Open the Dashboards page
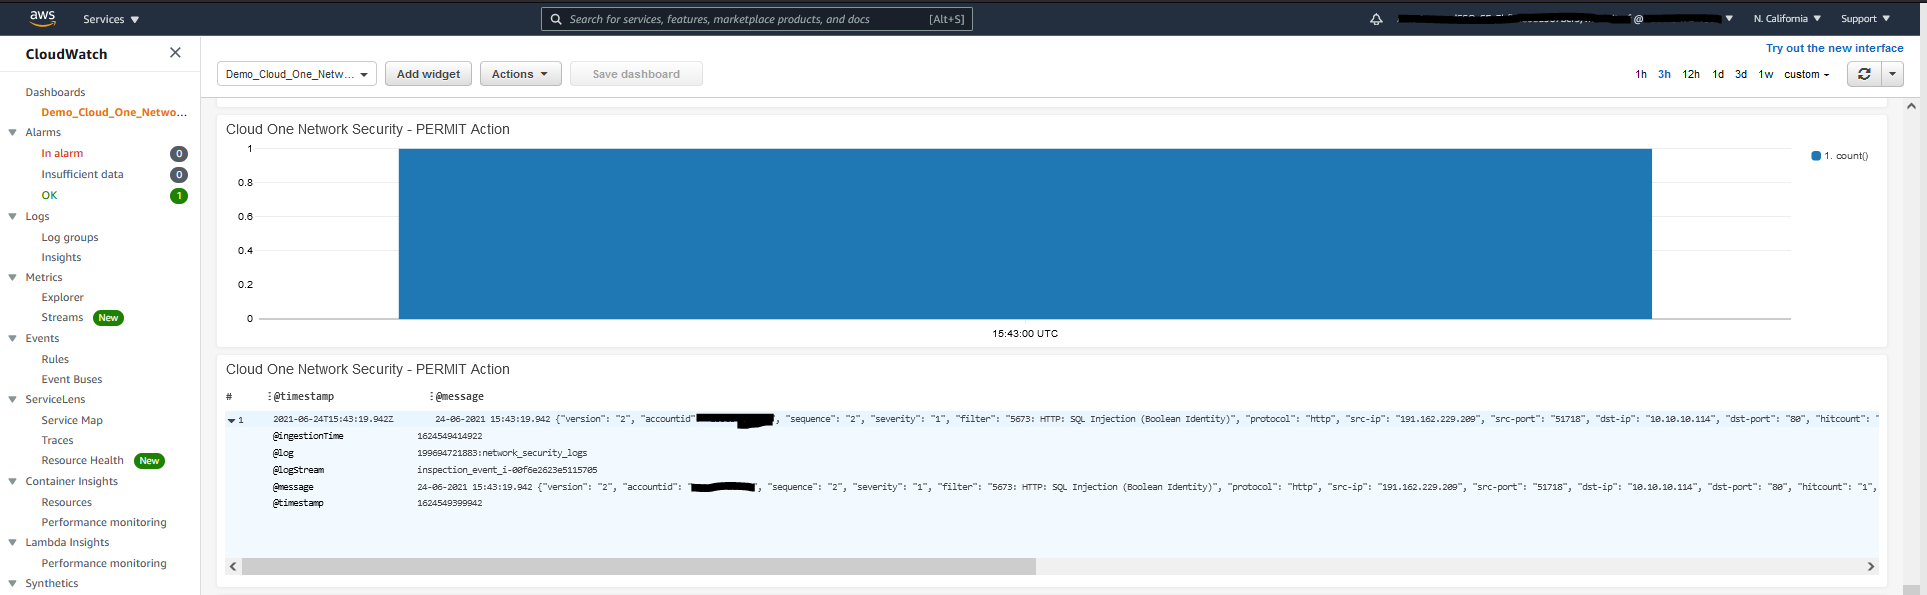The image size is (1927, 595). click(55, 92)
